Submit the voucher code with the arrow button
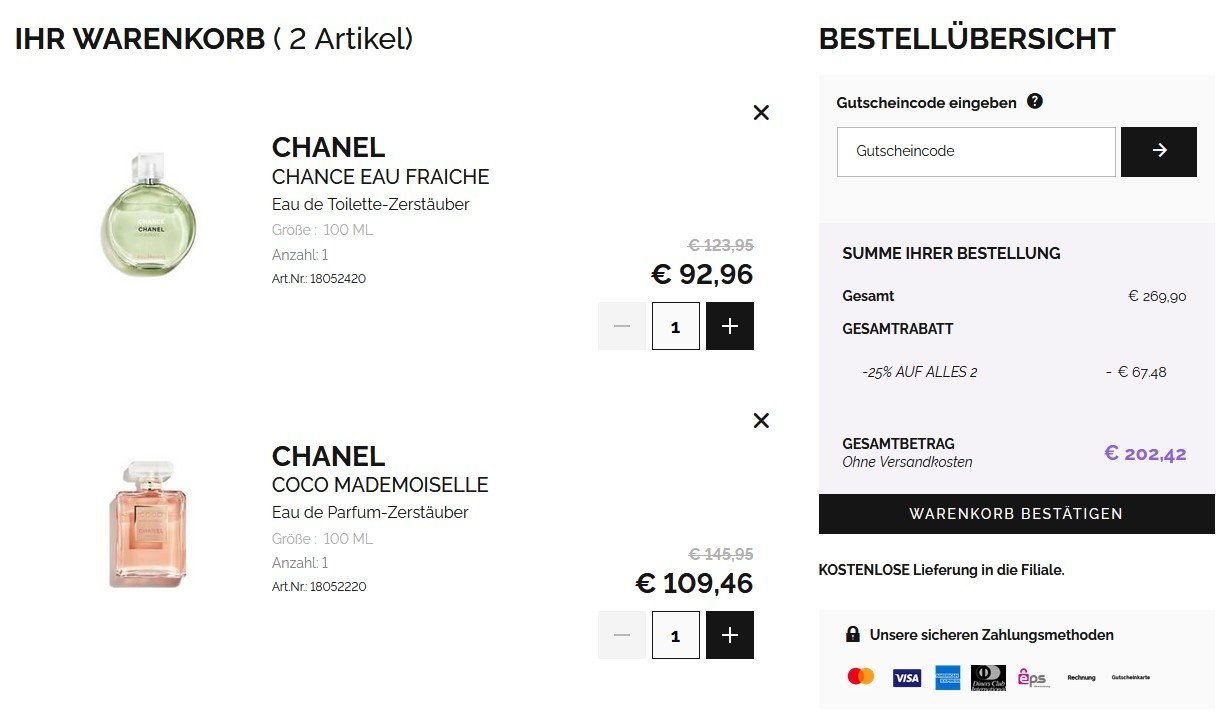1229x717 pixels. click(1159, 151)
